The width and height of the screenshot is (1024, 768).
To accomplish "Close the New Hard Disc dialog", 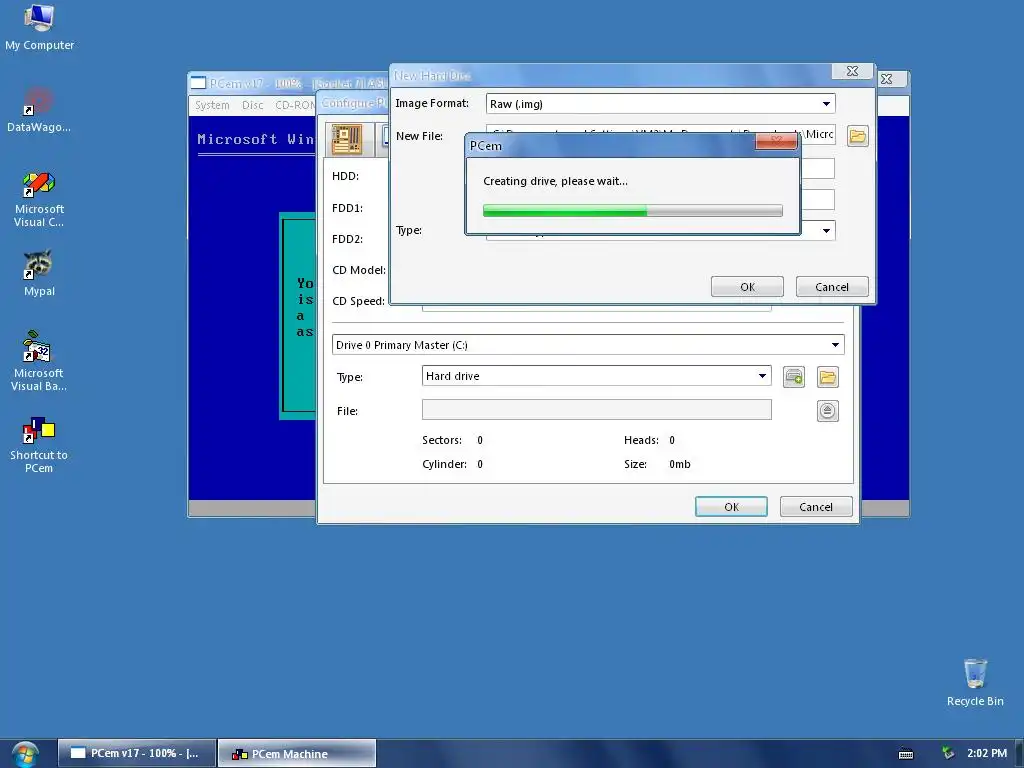I will click(852, 71).
